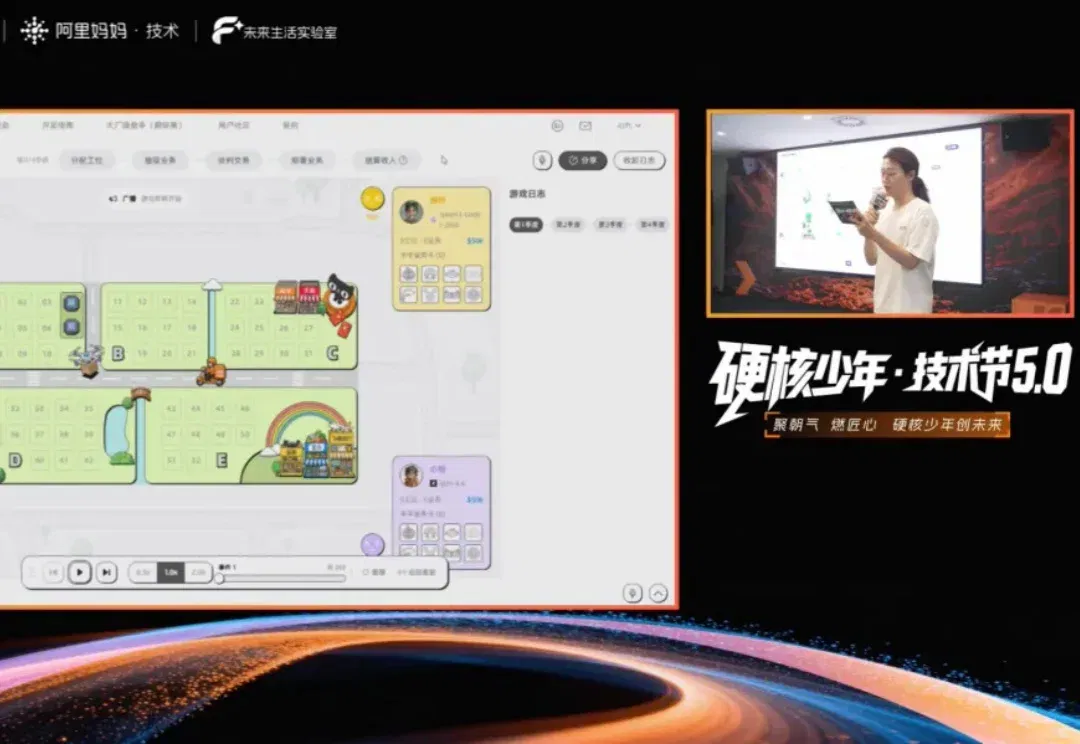Select map lot 47 in zone E

(x=171, y=435)
